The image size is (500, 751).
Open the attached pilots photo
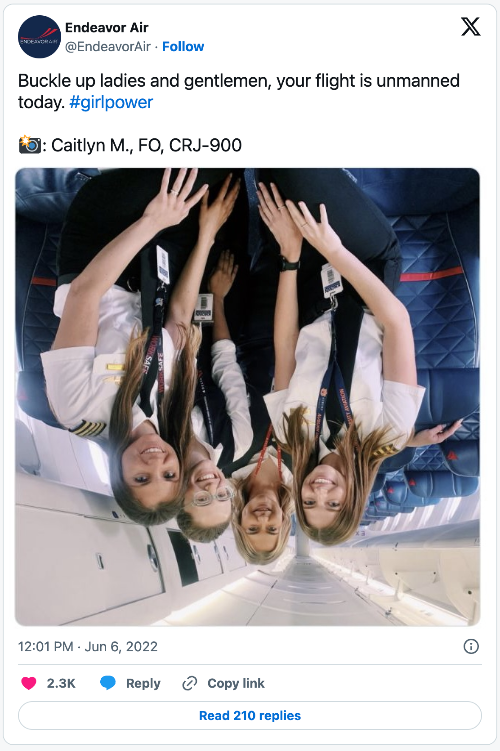[x=248, y=397]
